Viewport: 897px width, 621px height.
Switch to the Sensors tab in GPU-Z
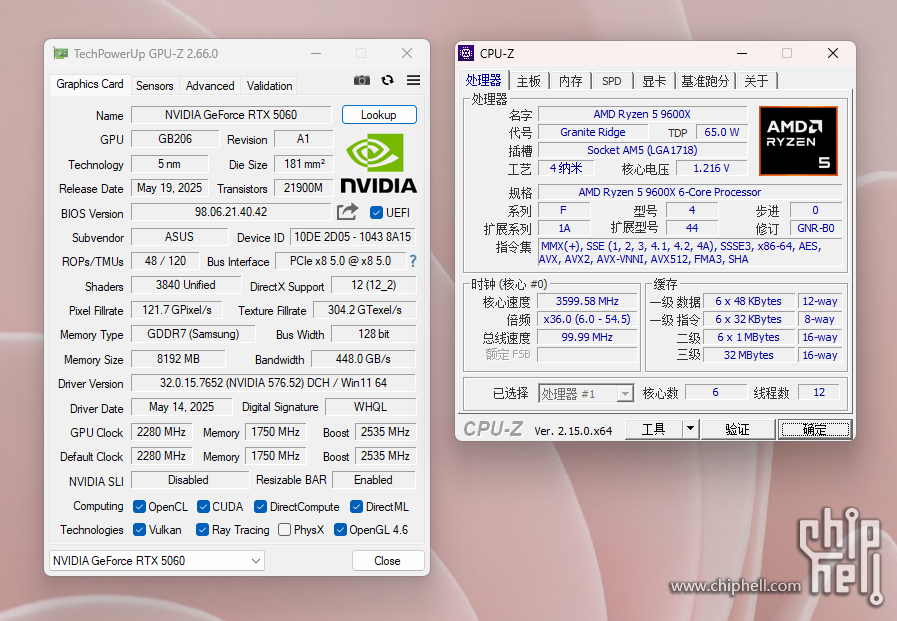coord(154,86)
